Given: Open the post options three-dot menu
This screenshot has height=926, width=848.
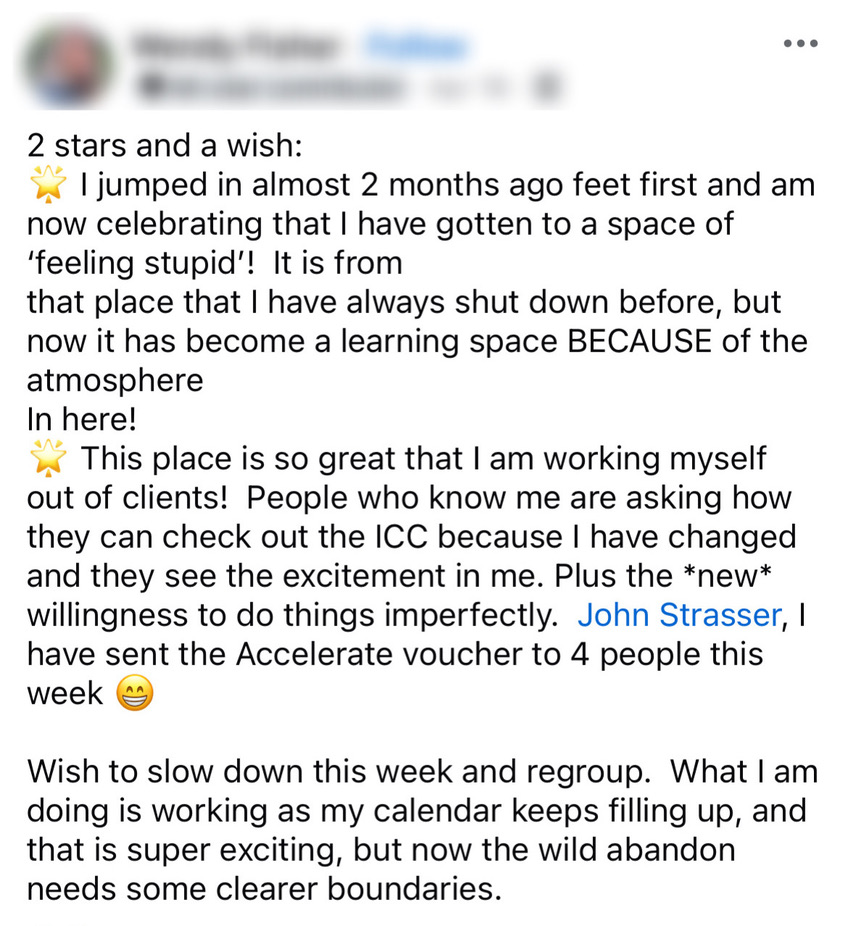Looking at the screenshot, I should 800,44.
